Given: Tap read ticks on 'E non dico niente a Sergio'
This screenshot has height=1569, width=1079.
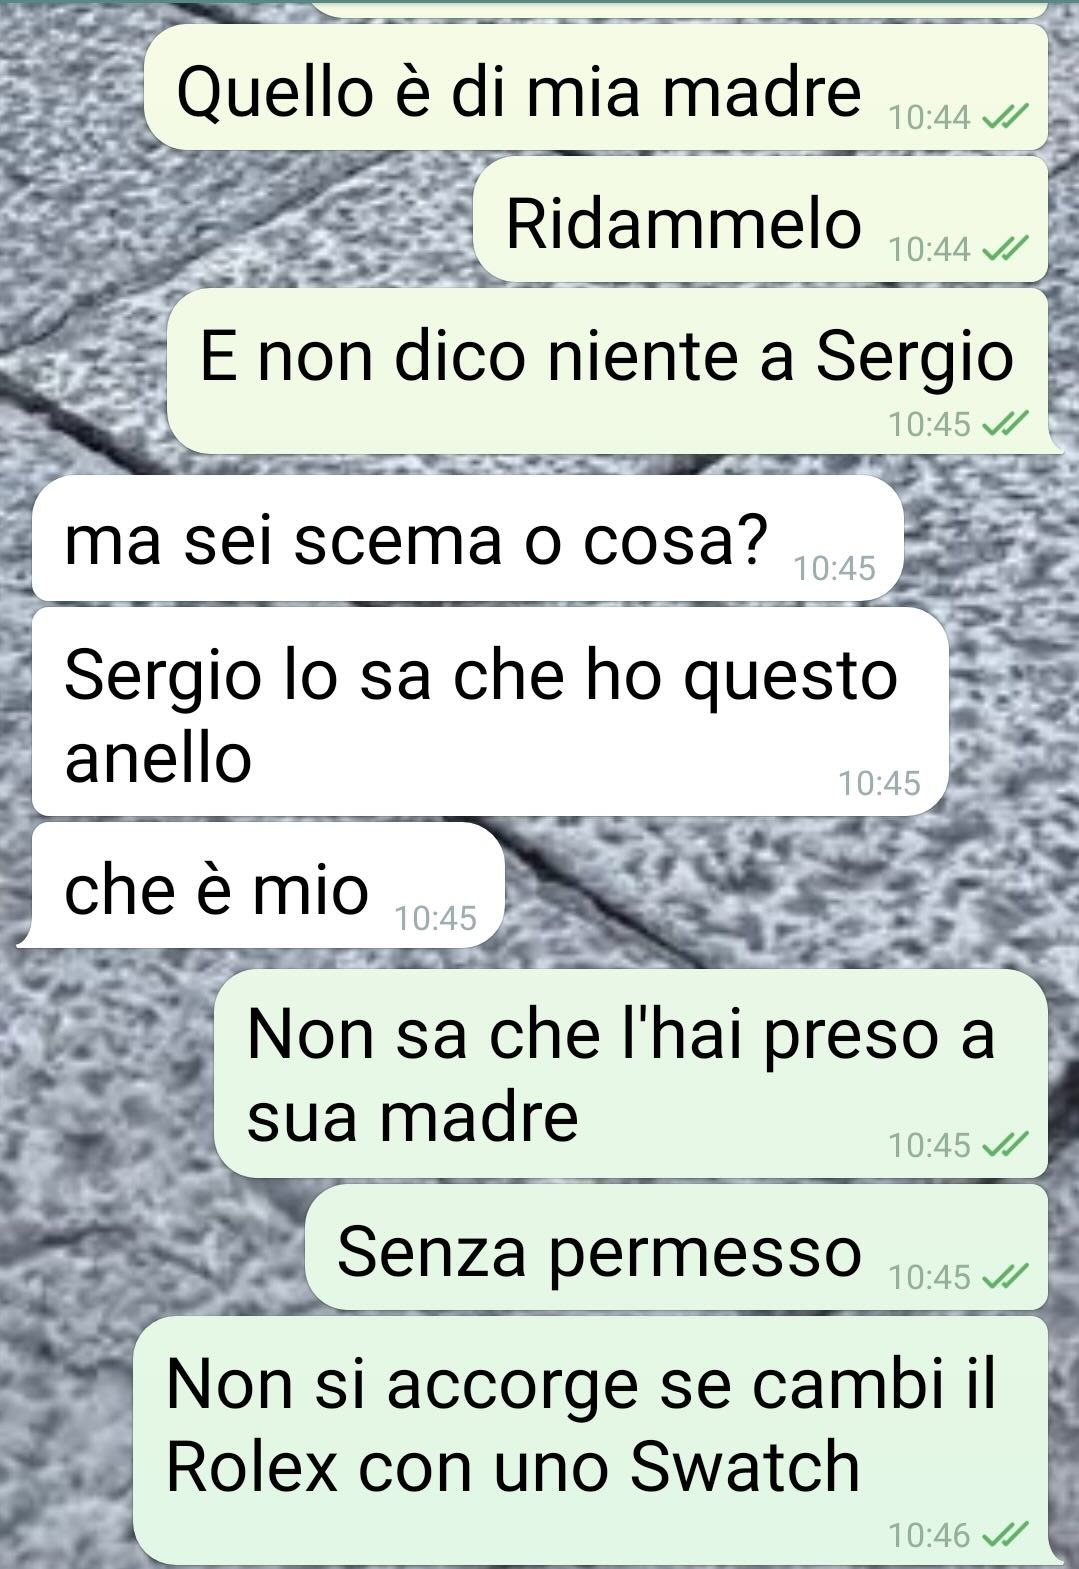Looking at the screenshot, I should pyautogui.click(x=1002, y=424).
